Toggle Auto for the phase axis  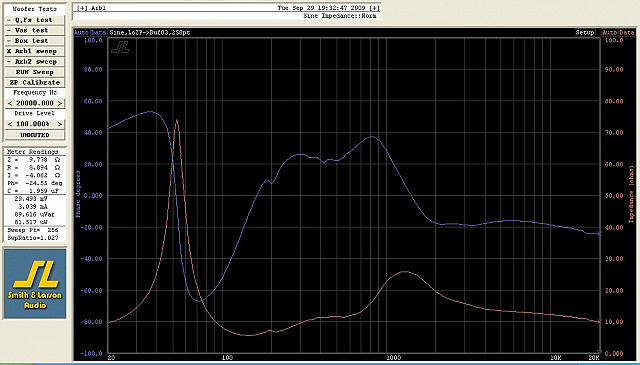click(82, 33)
